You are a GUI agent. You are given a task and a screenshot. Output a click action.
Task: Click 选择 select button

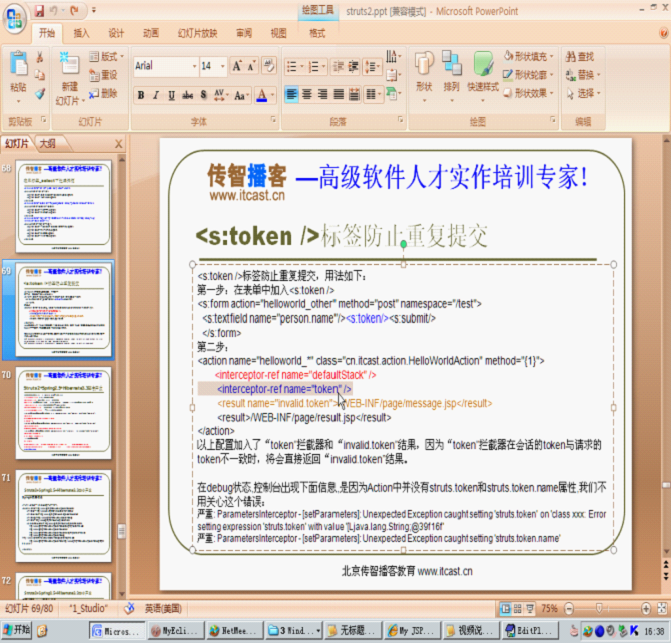(583, 93)
